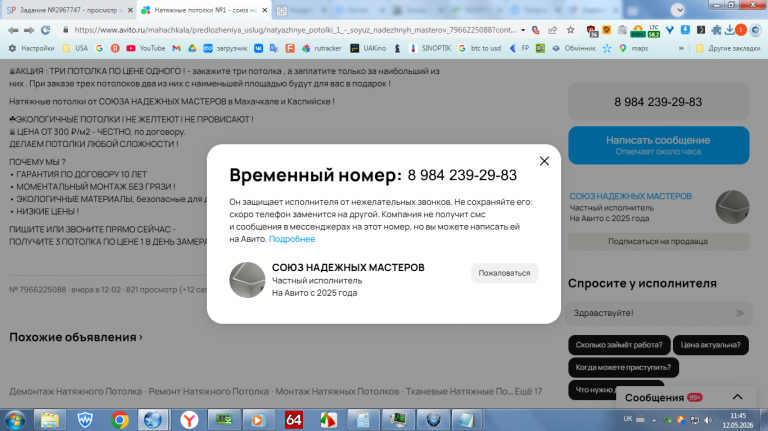Go forward with browser forward arrow

pyautogui.click(x=29, y=30)
